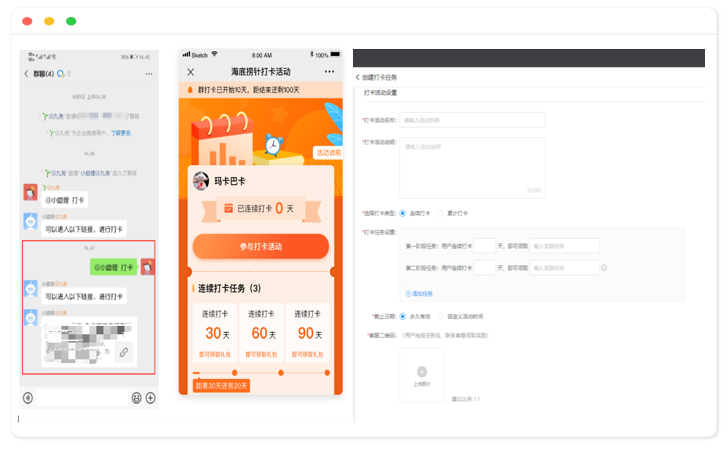Select the 累计打卡 radio option

438,213
